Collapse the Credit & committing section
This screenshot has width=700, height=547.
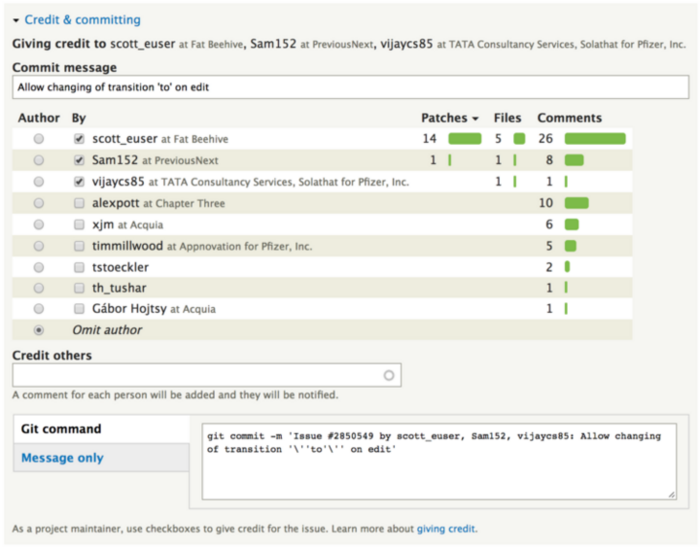click(82, 20)
